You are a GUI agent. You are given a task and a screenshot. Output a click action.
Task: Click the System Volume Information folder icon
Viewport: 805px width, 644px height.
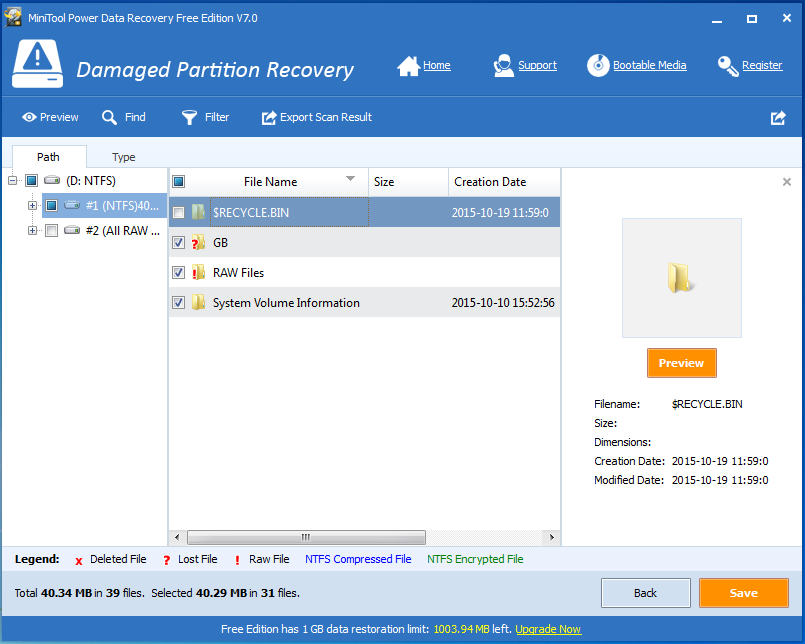click(198, 302)
